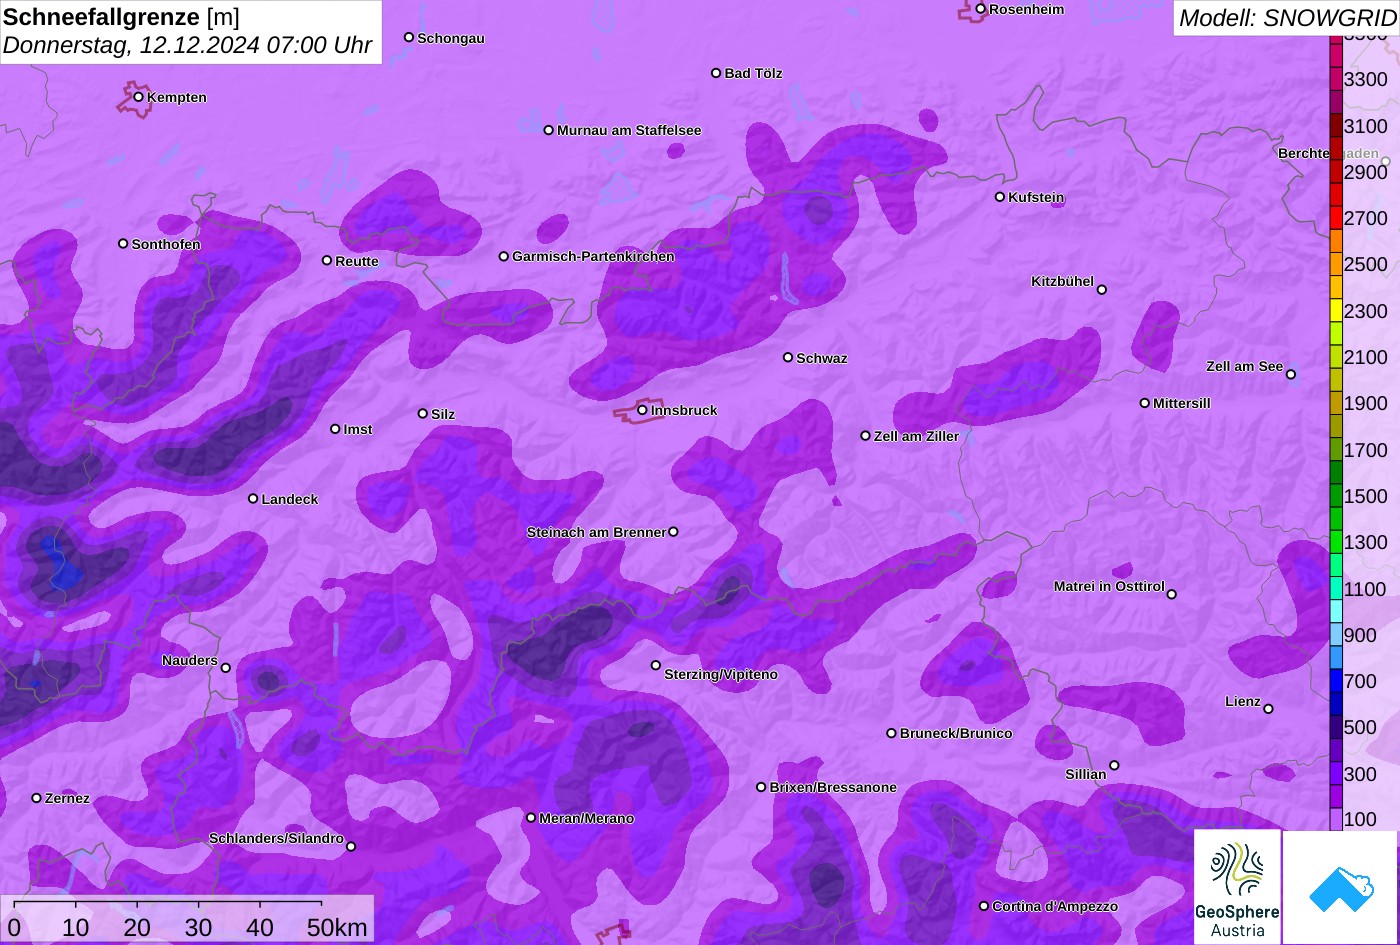Image resolution: width=1400 pixels, height=945 pixels.
Task: Click the Zell am Ziller label
Action: [916, 436]
